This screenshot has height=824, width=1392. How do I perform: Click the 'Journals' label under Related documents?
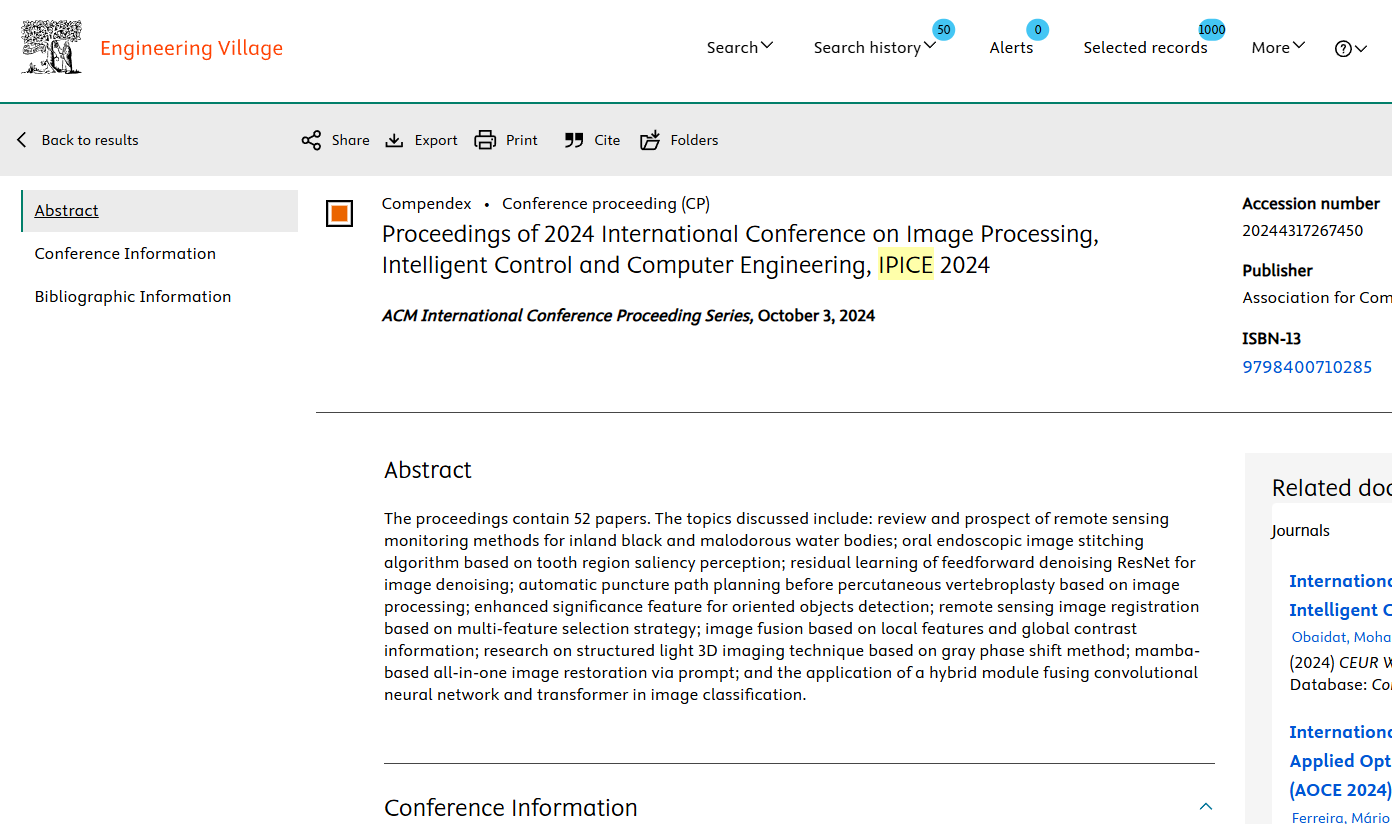pos(1301,531)
